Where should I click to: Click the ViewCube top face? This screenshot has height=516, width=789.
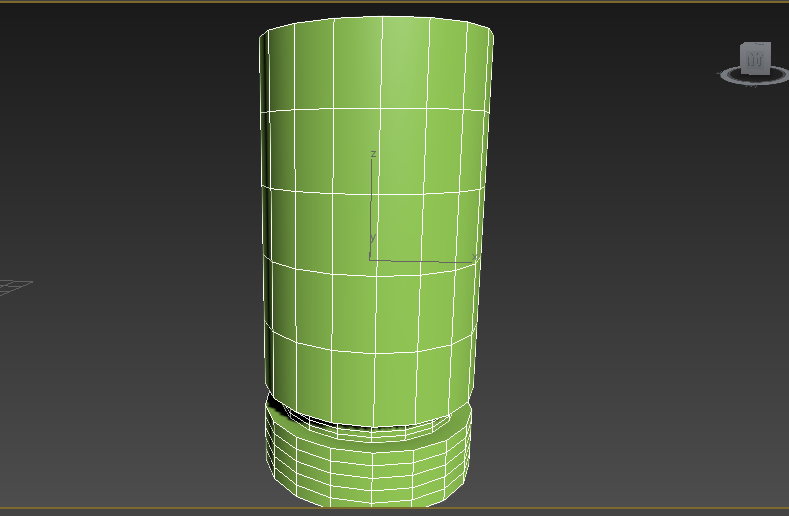pyautogui.click(x=756, y=46)
